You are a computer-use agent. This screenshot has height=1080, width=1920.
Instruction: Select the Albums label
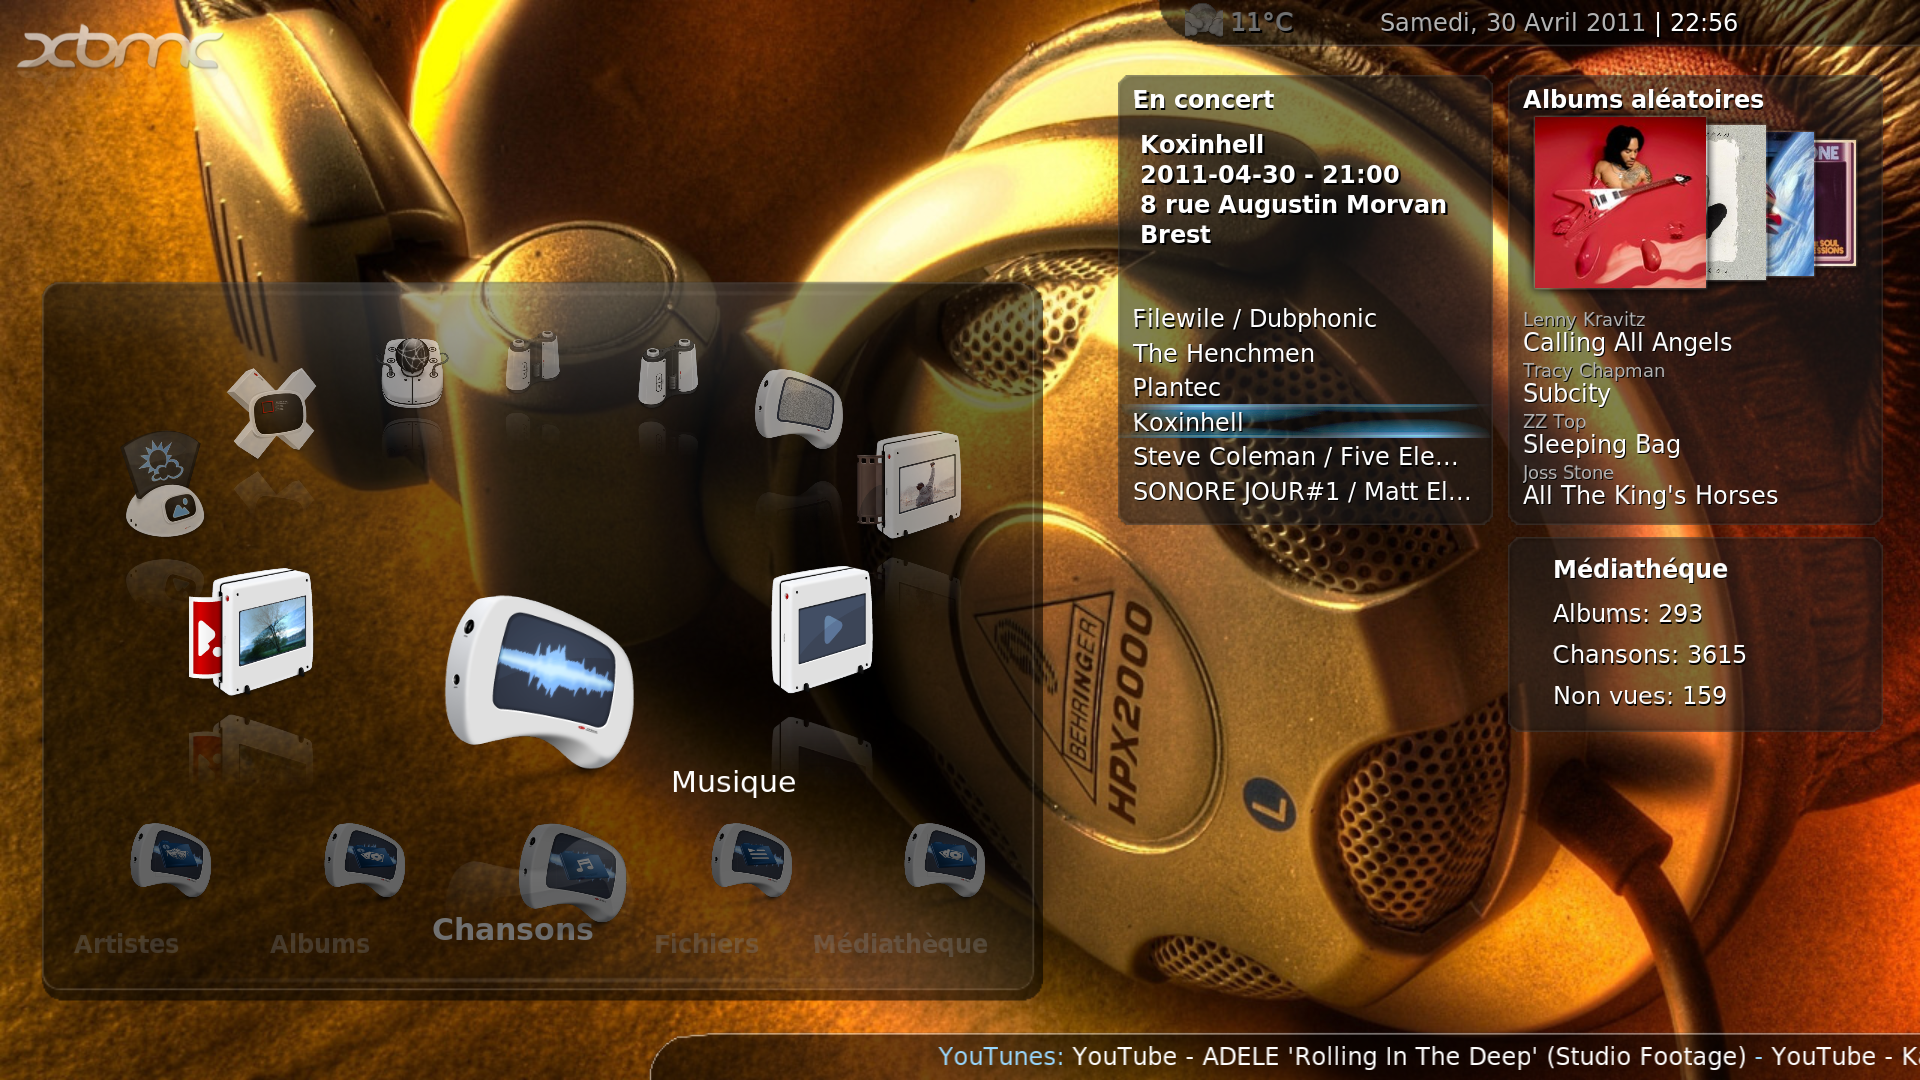[x=320, y=944]
